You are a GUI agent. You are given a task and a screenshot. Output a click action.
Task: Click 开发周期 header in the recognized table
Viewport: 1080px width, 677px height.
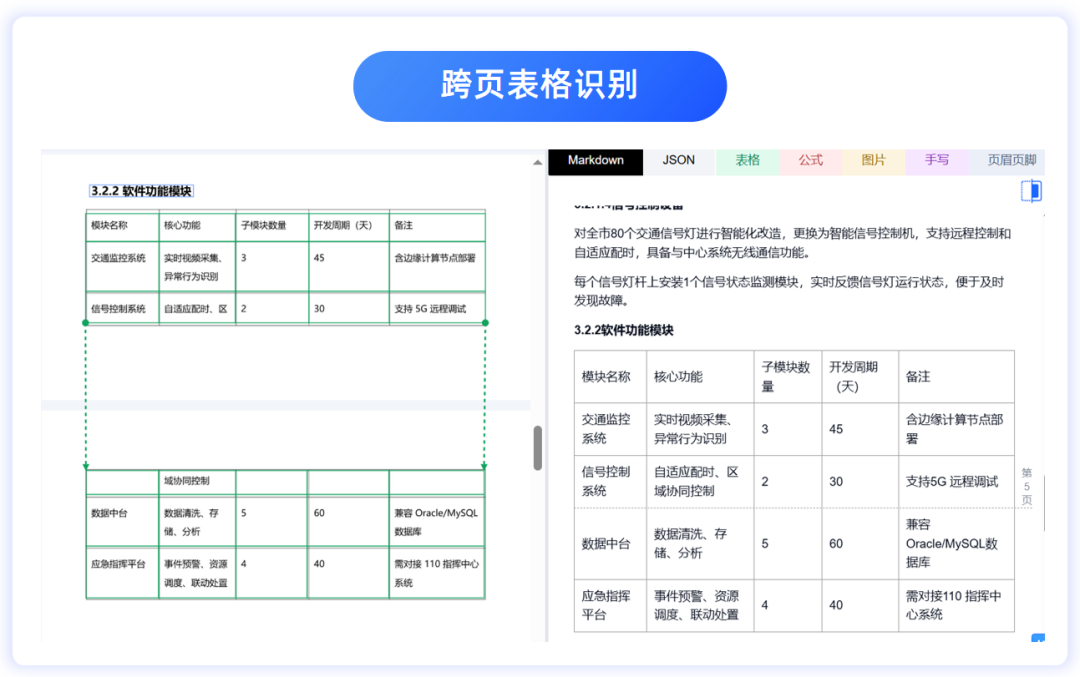click(x=853, y=376)
